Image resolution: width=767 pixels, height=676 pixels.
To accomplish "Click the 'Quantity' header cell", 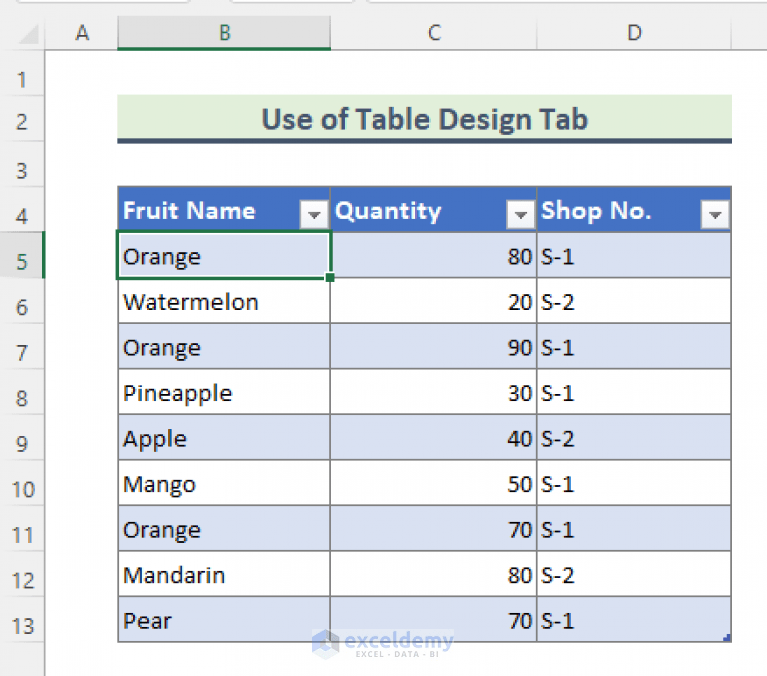I will click(433, 209).
